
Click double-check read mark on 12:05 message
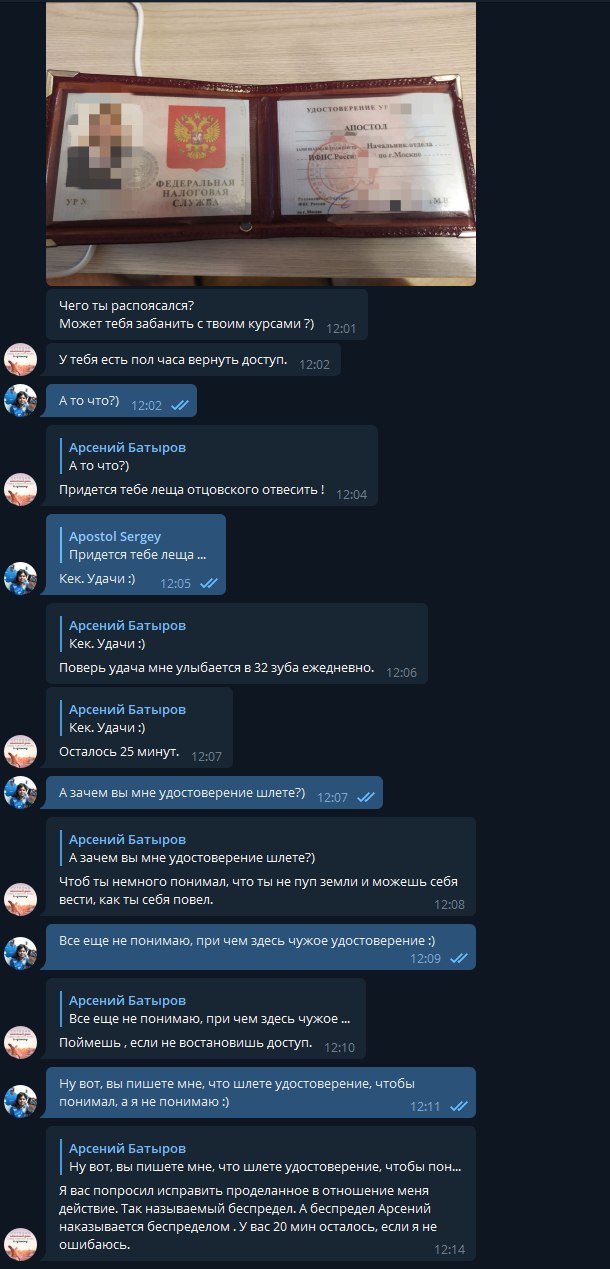tap(209, 582)
